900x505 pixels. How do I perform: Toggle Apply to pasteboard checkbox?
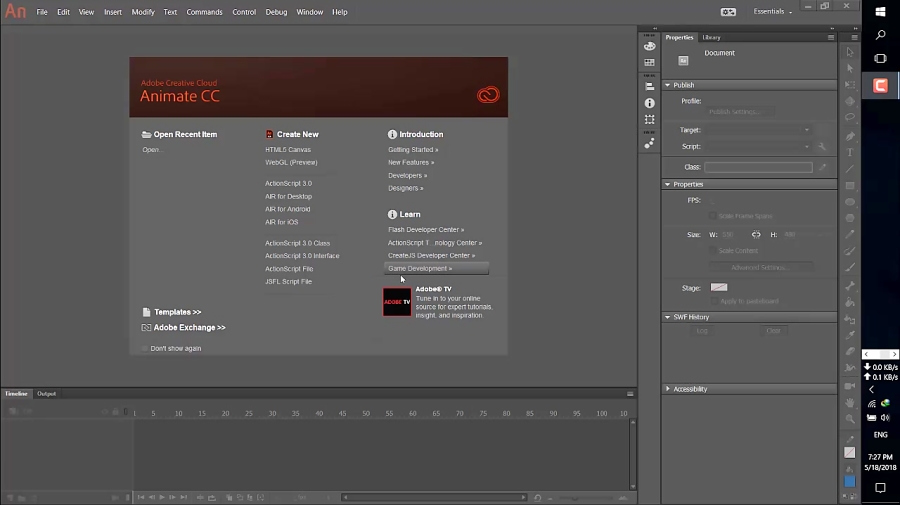[714, 301]
